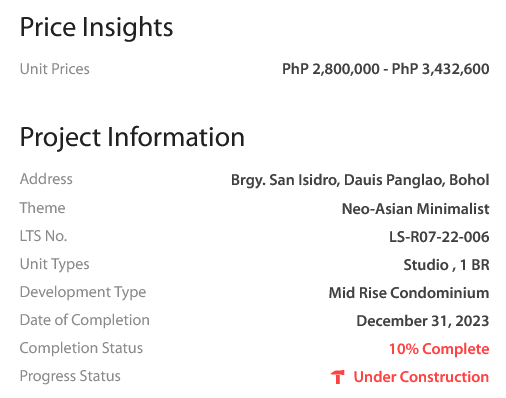Select the Brgy. San Isidro address text
The image size is (506, 398).
pyautogui.click(x=360, y=180)
